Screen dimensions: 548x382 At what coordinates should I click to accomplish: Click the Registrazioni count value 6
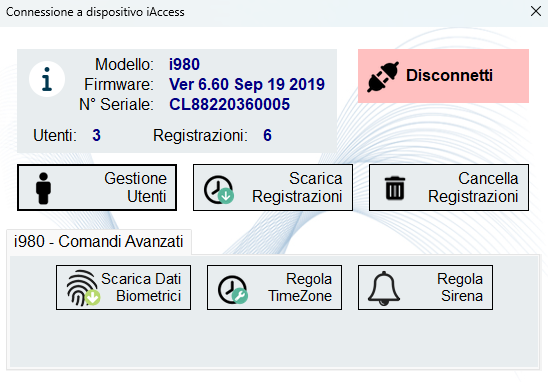pos(267,135)
